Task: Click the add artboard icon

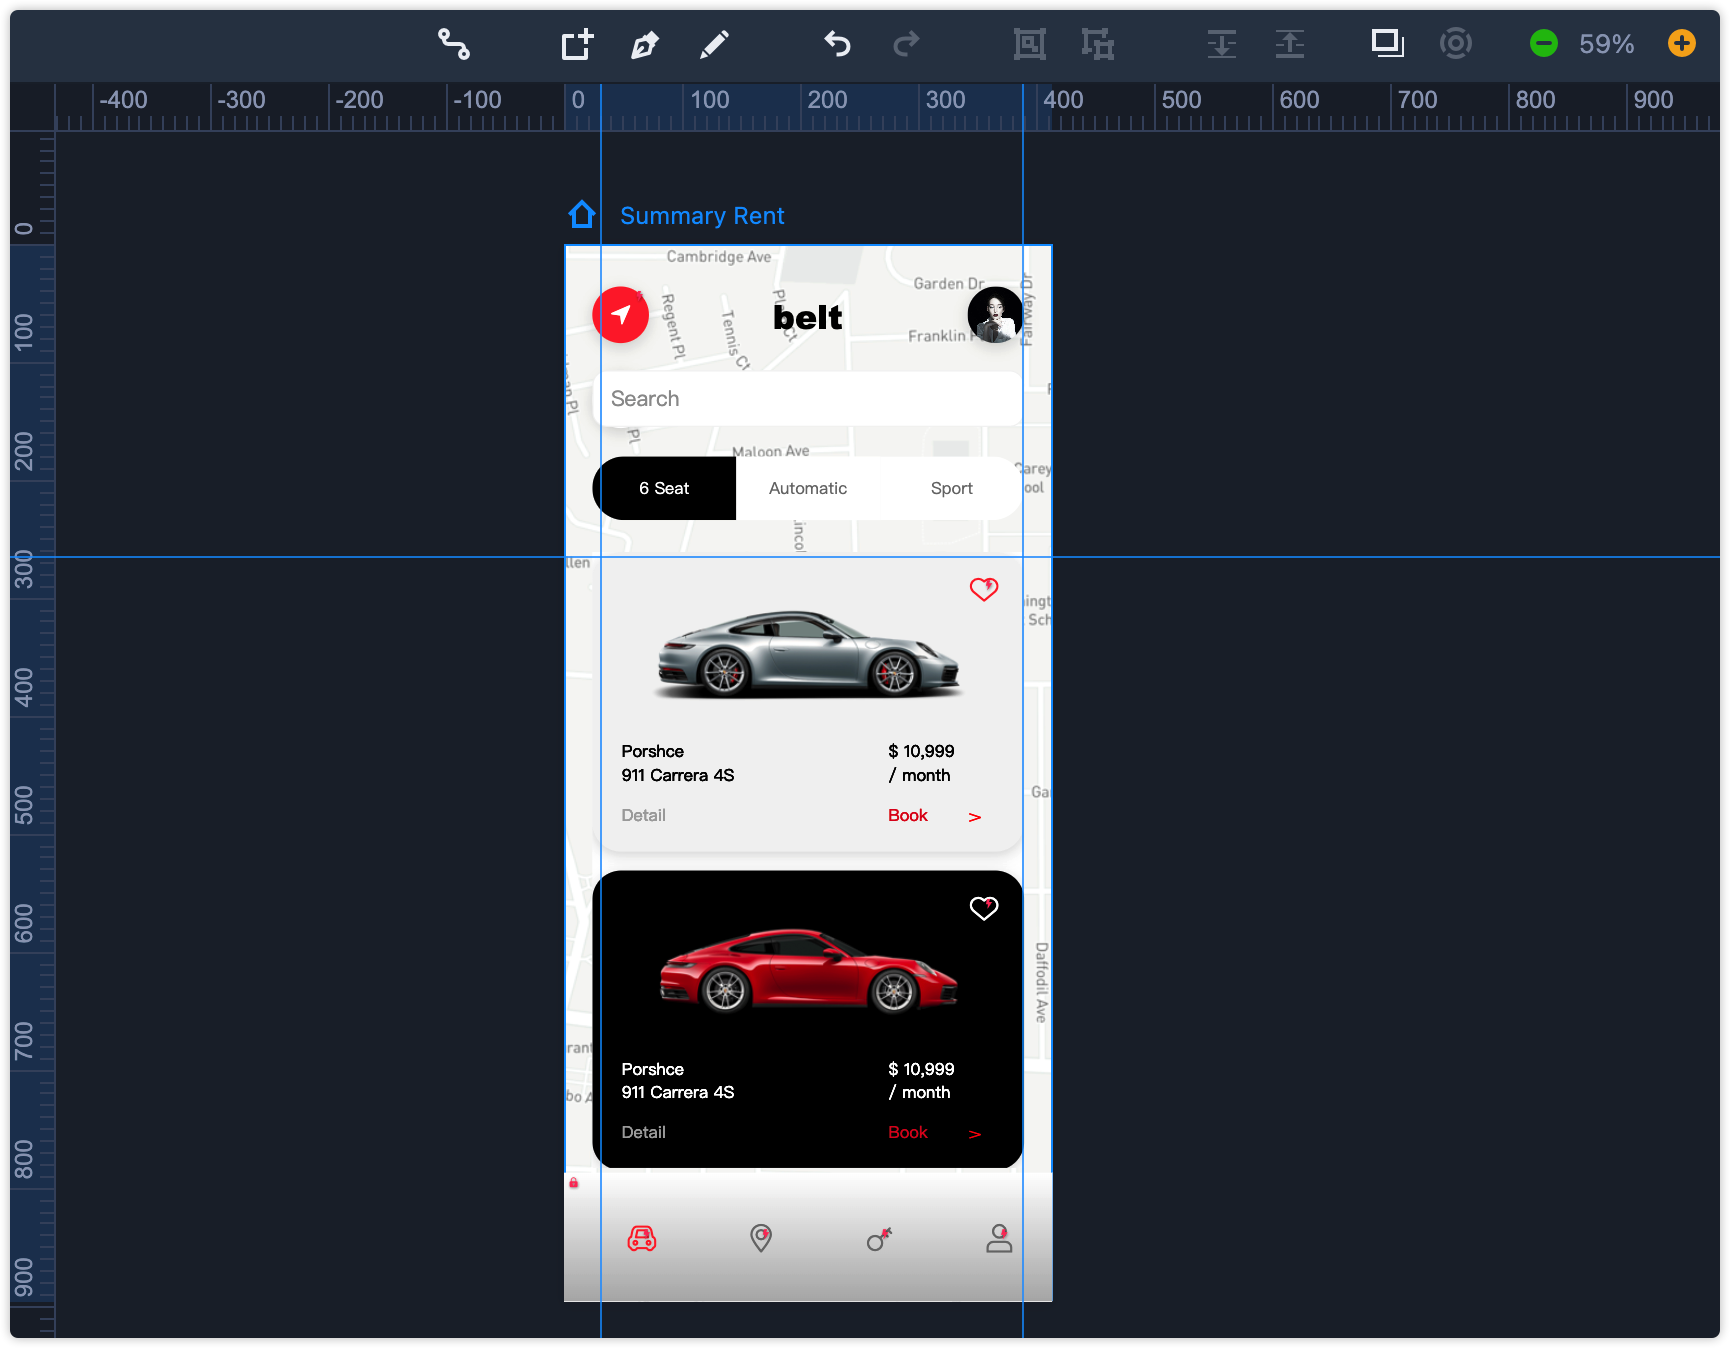Action: click(x=577, y=44)
